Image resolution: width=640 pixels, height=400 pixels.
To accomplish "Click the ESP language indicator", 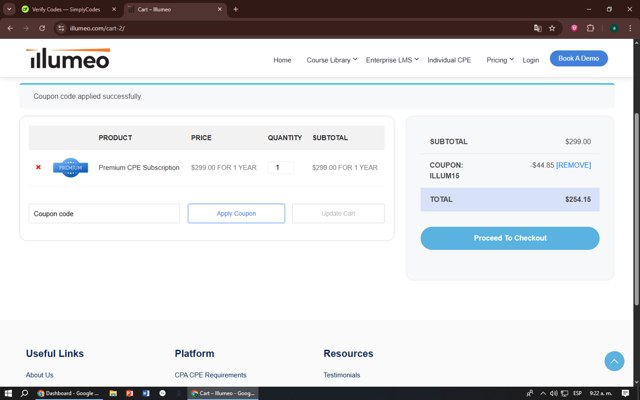I will pos(577,393).
